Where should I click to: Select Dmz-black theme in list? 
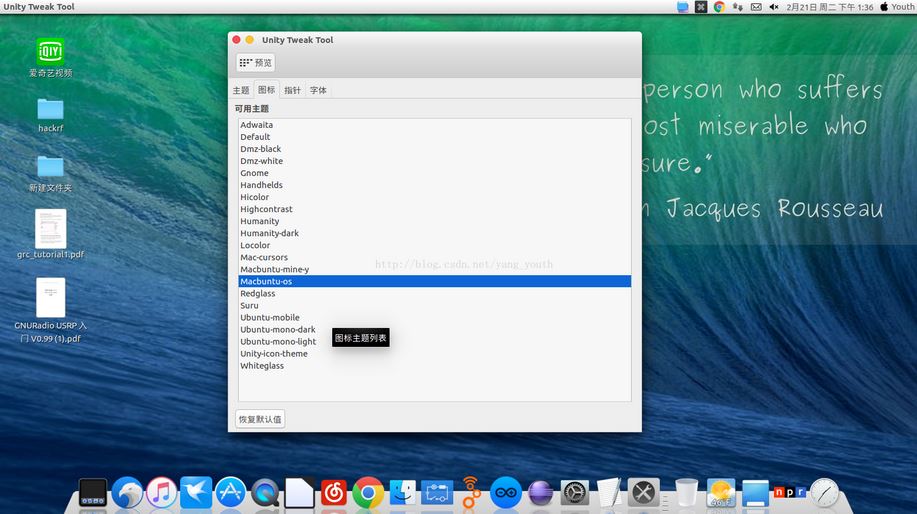(435, 149)
